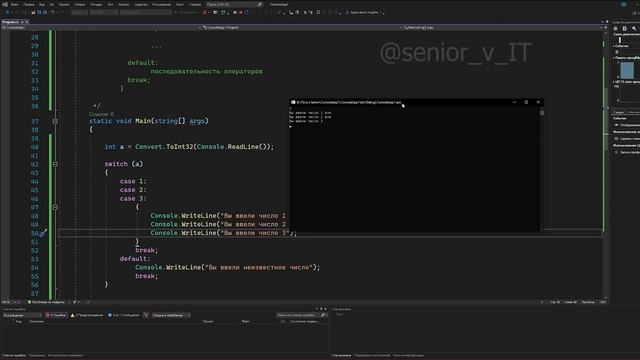This screenshot has height=360, width=640.
Task: Click the Visual Studio logo icon
Action: click(x=5, y=4)
